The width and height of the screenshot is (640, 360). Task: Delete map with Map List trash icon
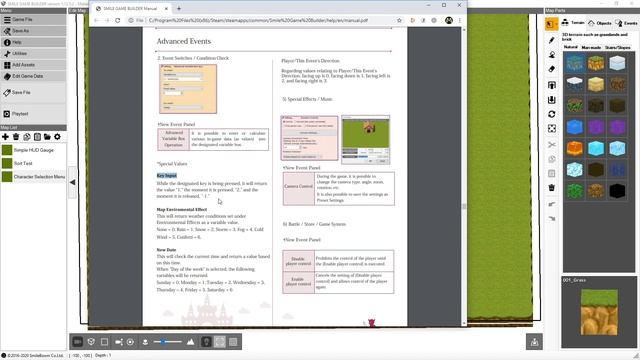click(16, 137)
